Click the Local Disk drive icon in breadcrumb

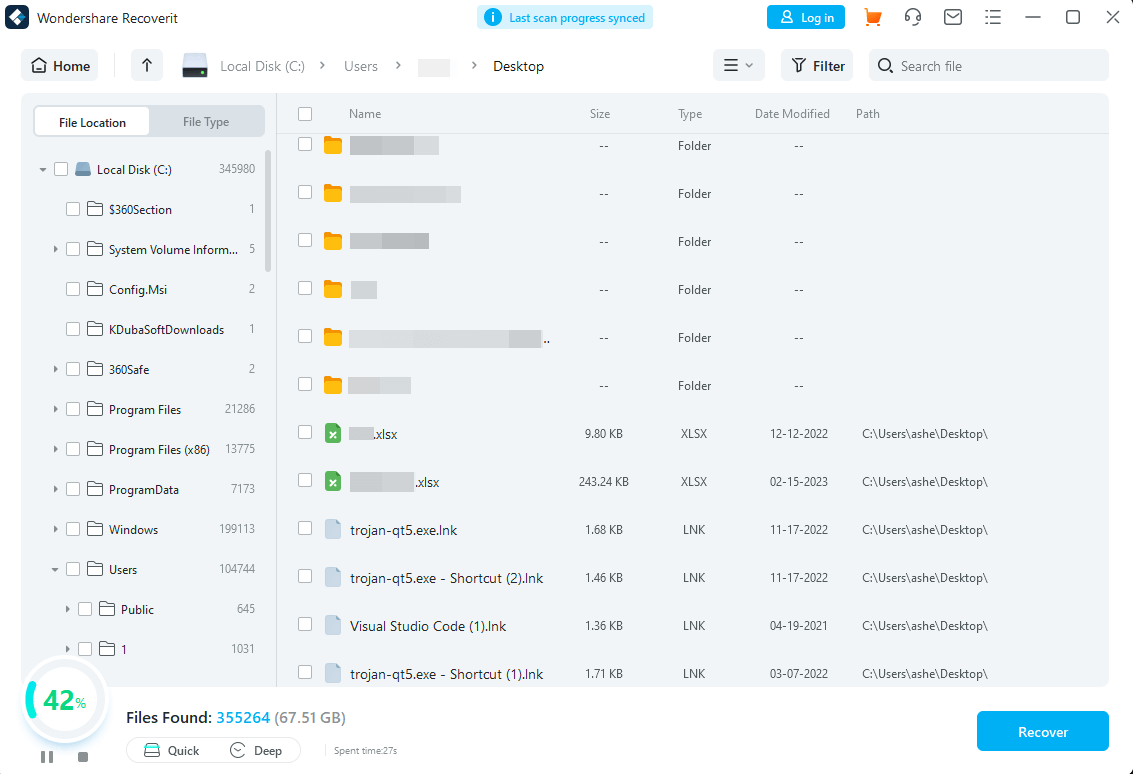point(195,66)
